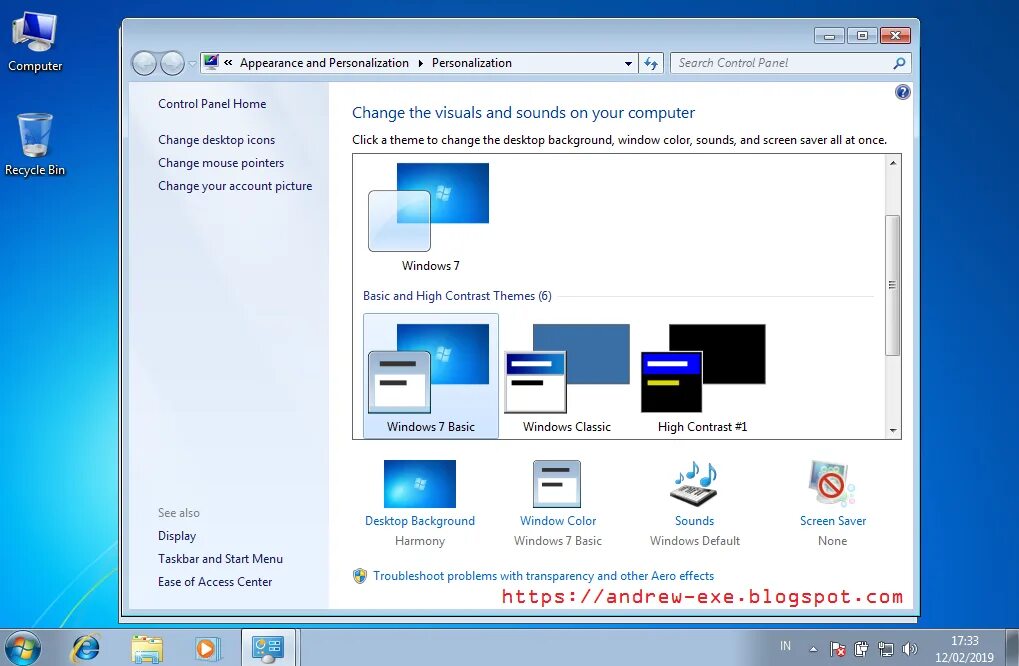Go to Control Panel Home

(212, 104)
